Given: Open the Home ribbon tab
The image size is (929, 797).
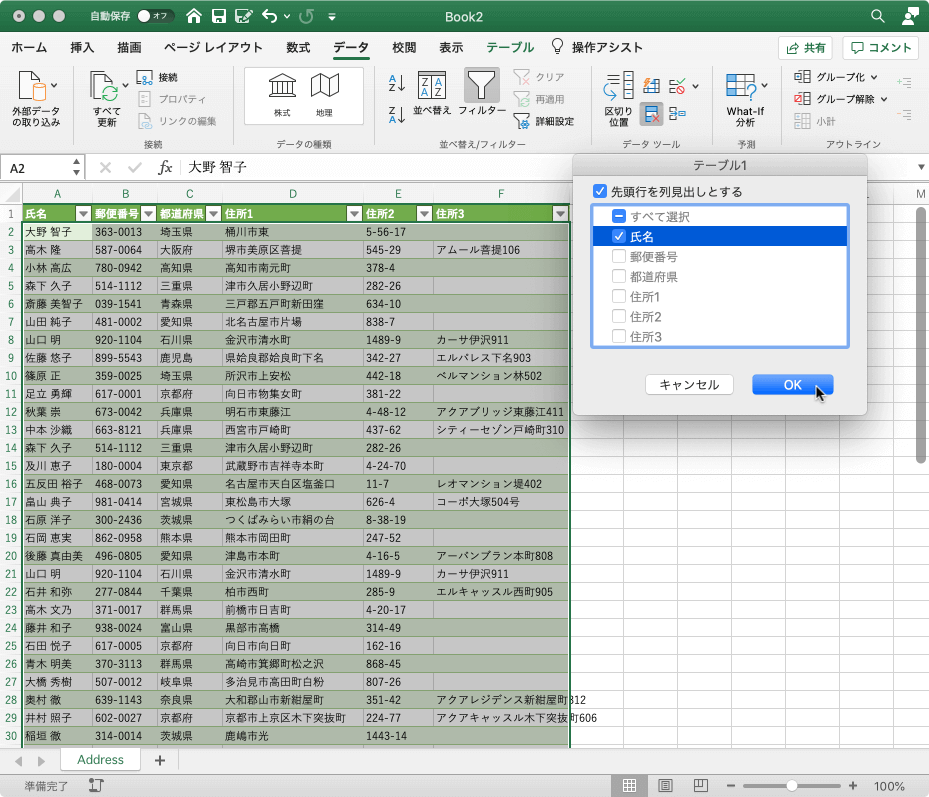Looking at the screenshot, I should (x=29, y=47).
